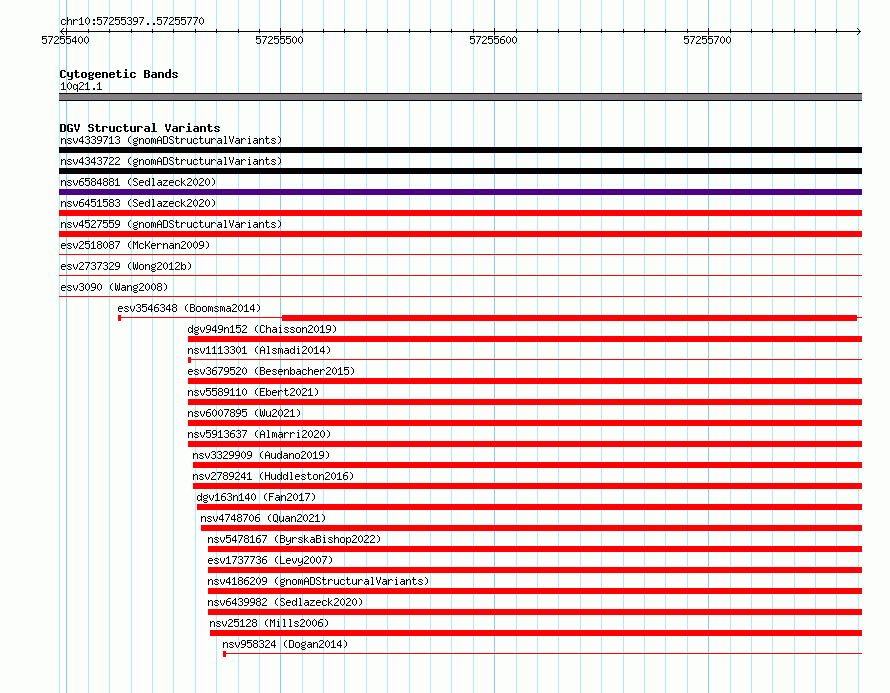Click the thick red bar of esv3546348
Image resolution: width=890 pixels, height=693 pixels.
tap(569, 318)
